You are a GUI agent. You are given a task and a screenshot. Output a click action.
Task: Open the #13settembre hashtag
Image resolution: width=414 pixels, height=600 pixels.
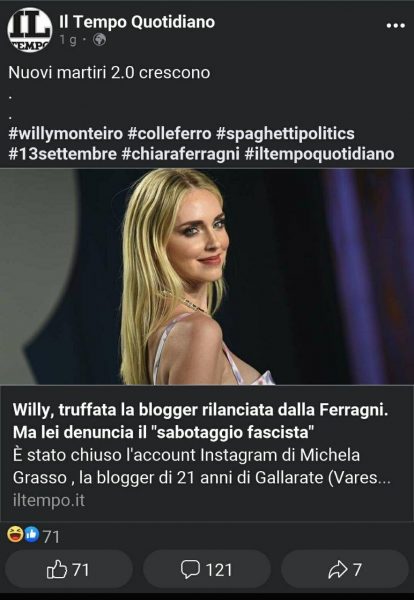62,154
